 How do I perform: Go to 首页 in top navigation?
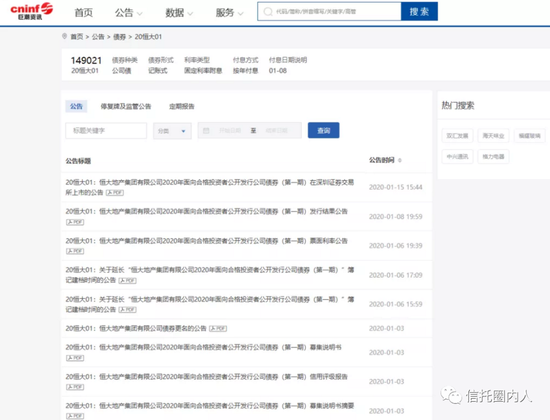[x=83, y=13]
